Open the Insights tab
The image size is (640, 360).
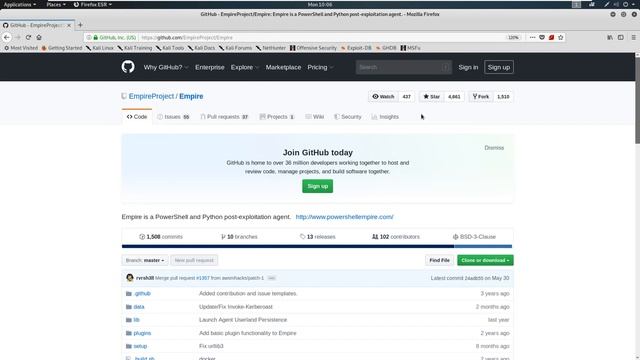(x=385, y=117)
